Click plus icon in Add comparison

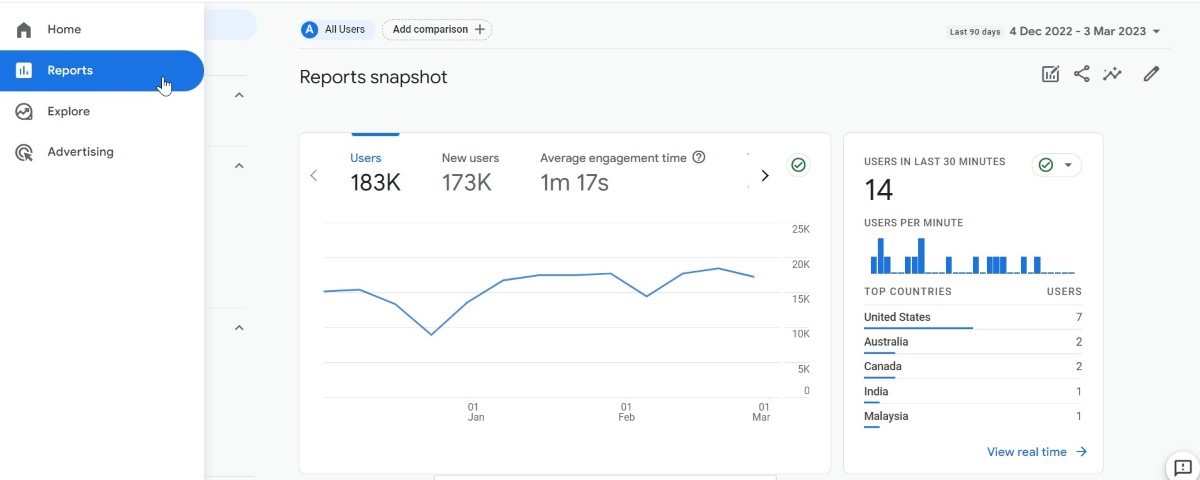coord(480,30)
